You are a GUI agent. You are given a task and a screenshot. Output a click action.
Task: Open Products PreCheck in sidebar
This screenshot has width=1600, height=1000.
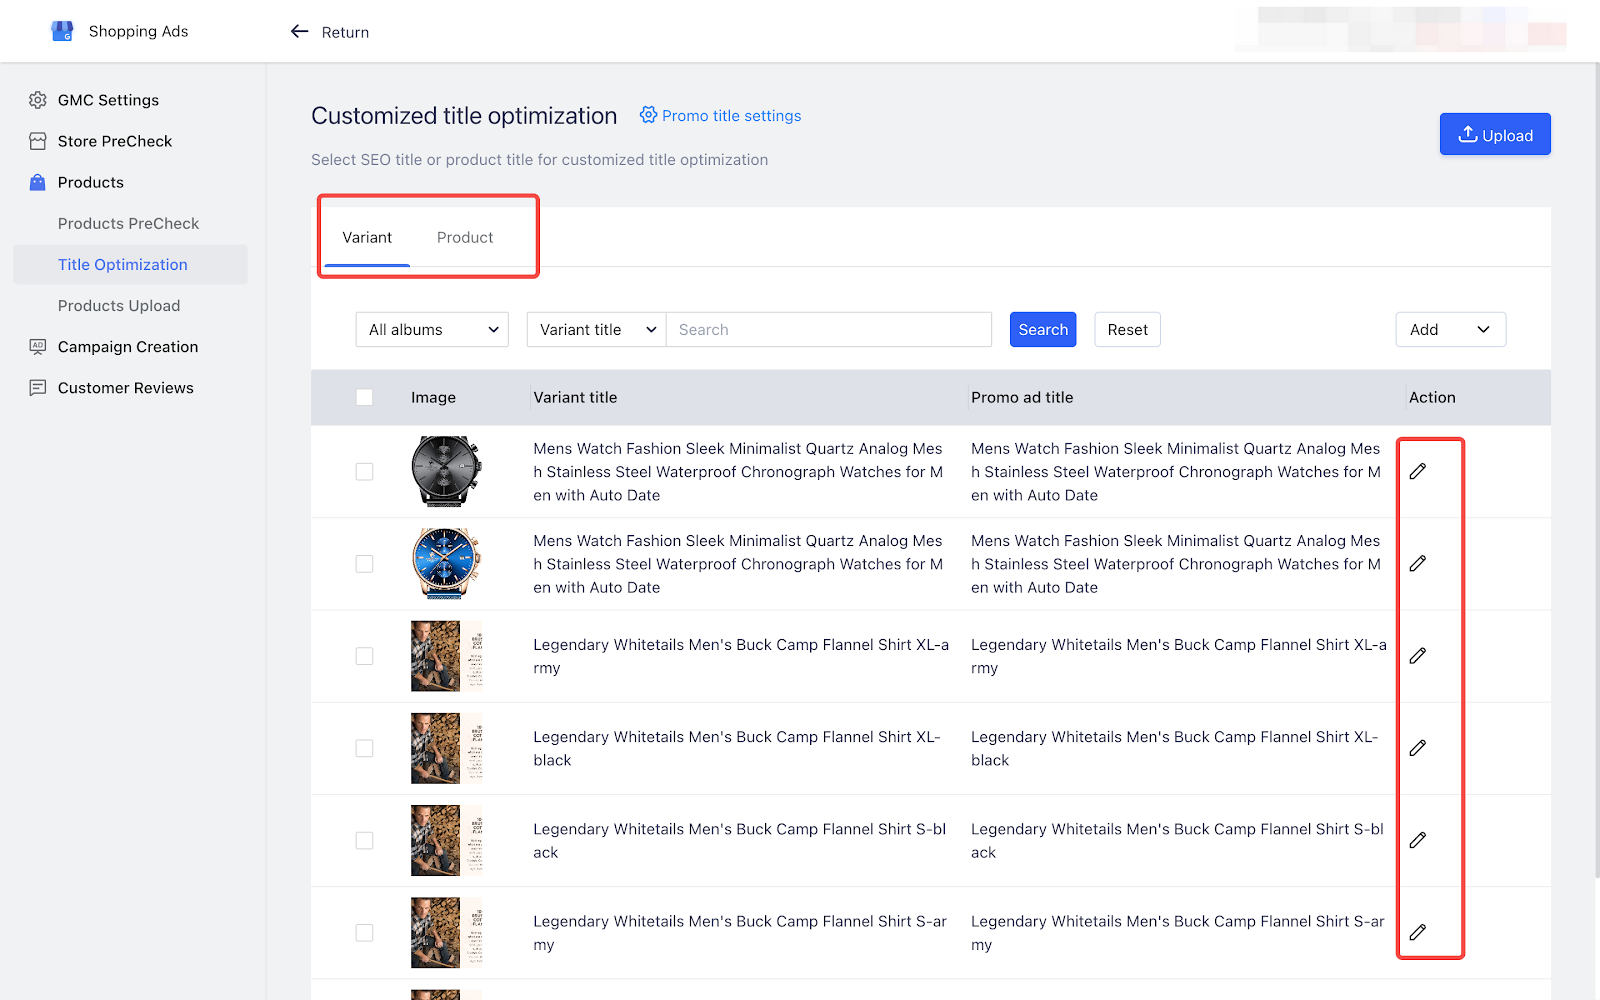coord(128,223)
